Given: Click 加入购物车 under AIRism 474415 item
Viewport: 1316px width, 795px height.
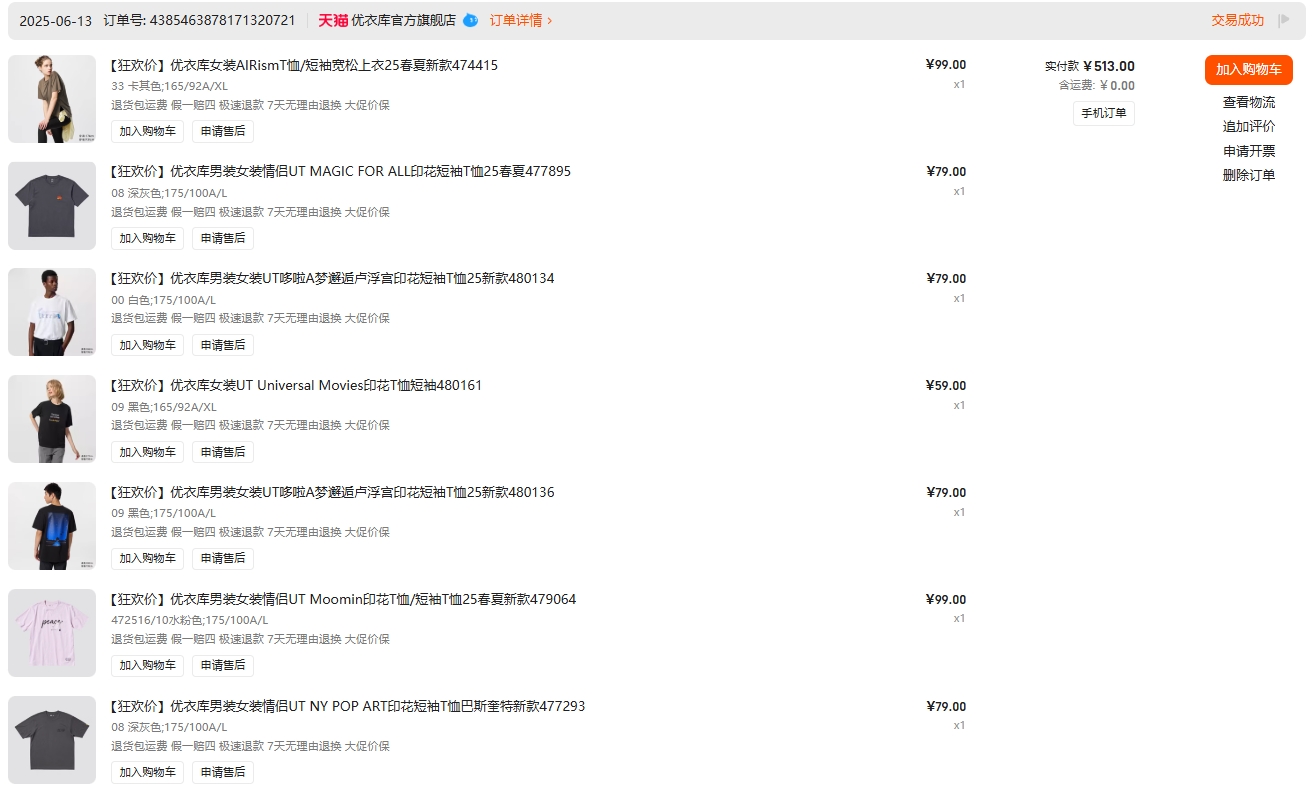Looking at the screenshot, I should [x=147, y=131].
